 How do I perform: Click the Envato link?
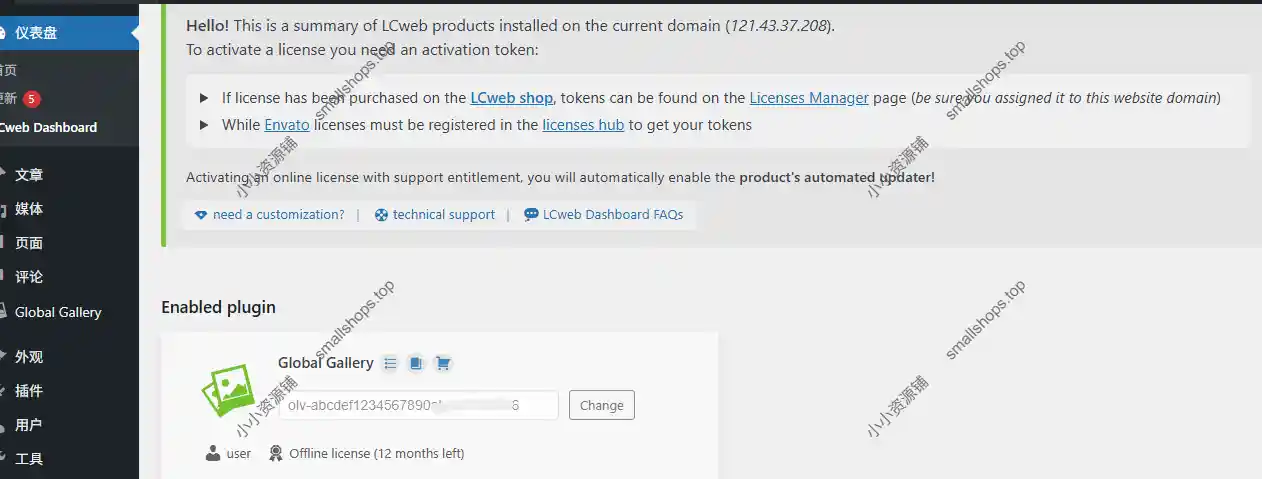click(x=287, y=125)
